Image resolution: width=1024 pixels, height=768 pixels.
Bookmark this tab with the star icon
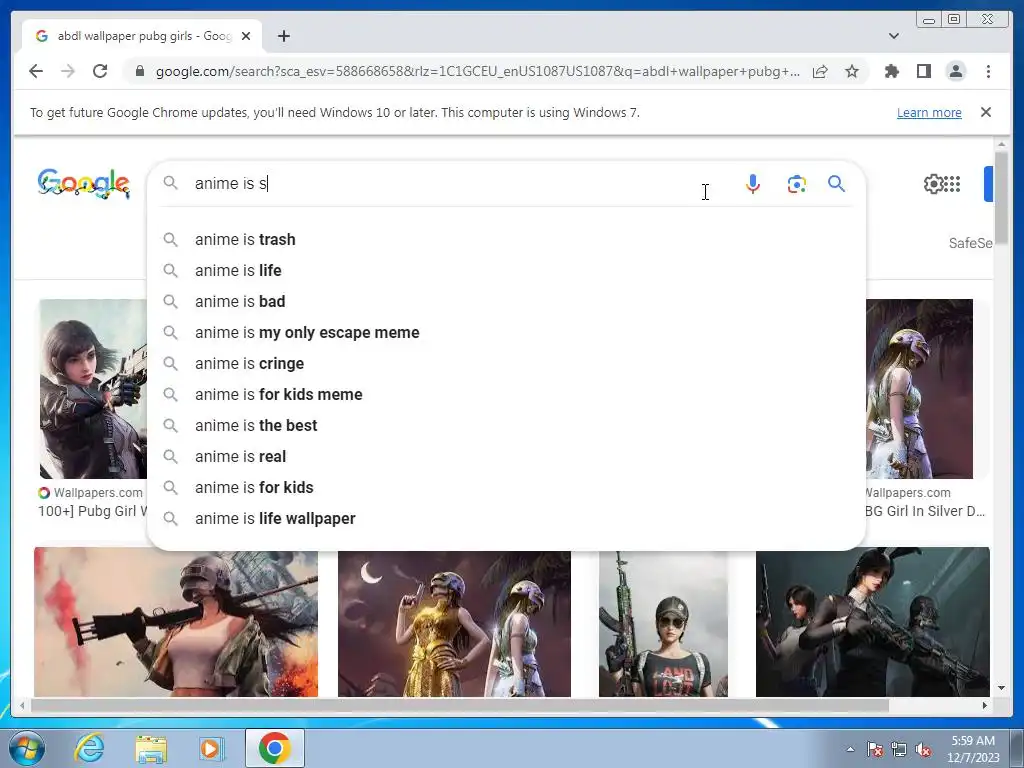click(852, 71)
